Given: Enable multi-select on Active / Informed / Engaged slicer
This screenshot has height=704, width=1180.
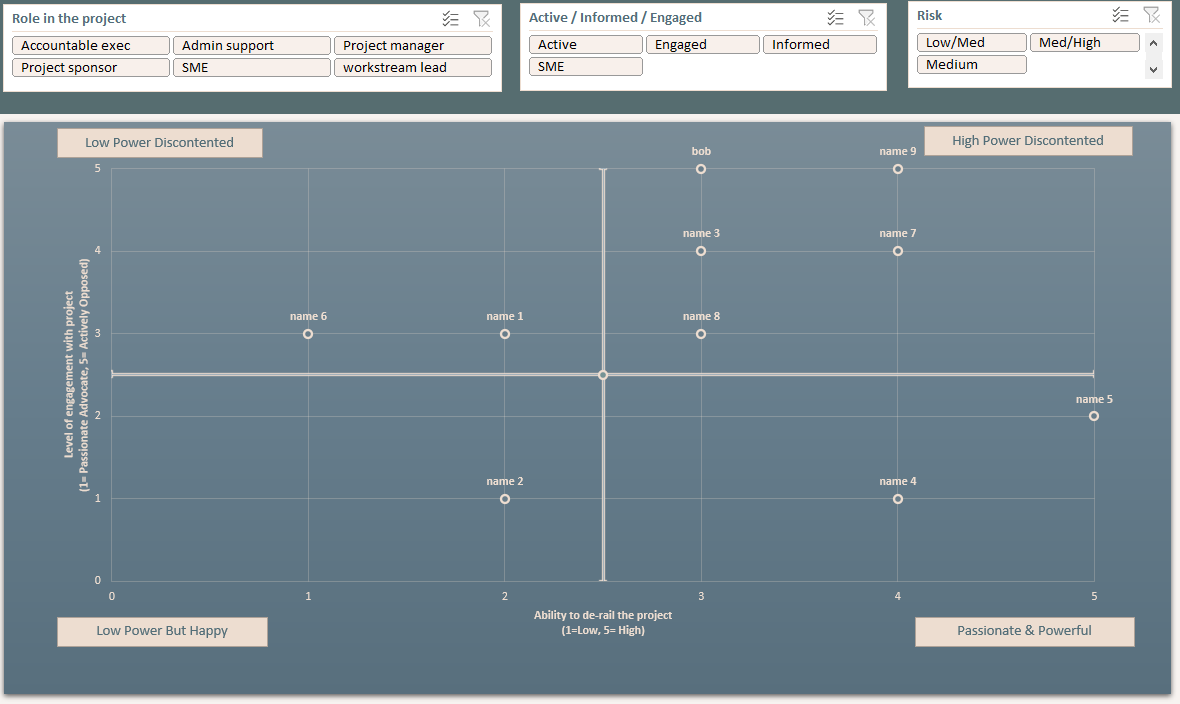Looking at the screenshot, I should (x=836, y=17).
